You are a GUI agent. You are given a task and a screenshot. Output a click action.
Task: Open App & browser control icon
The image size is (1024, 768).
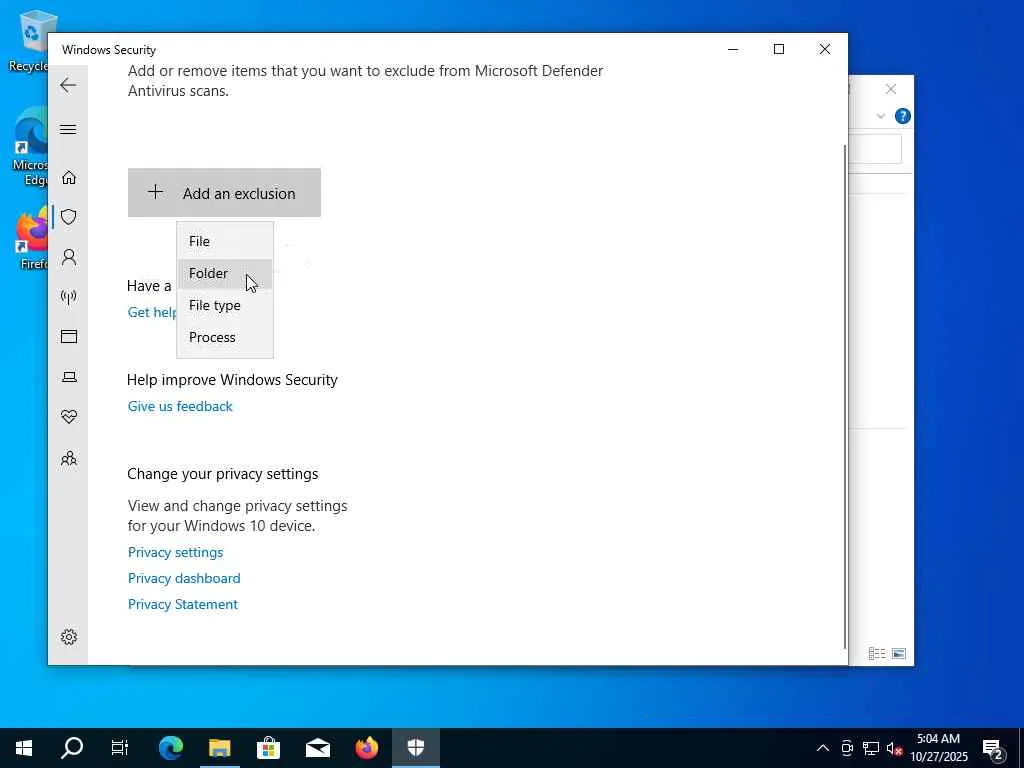click(69, 336)
